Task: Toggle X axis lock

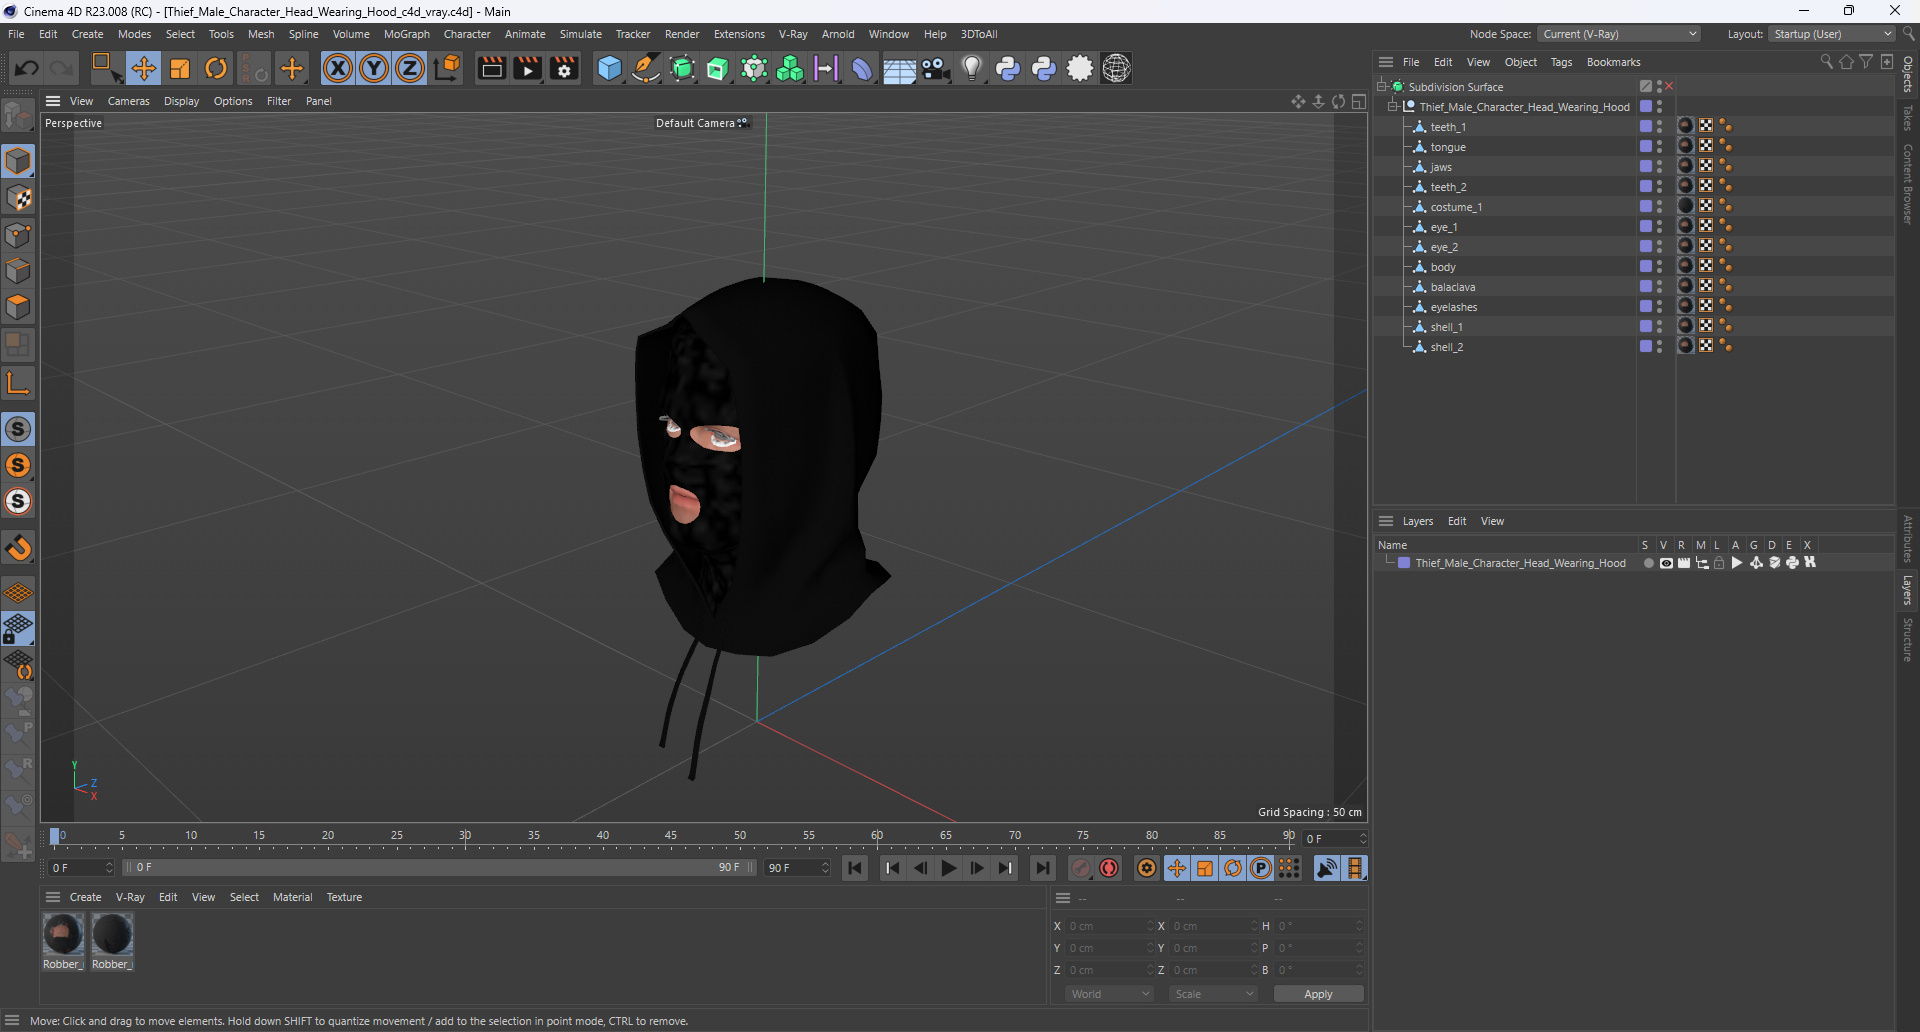Action: (x=338, y=68)
